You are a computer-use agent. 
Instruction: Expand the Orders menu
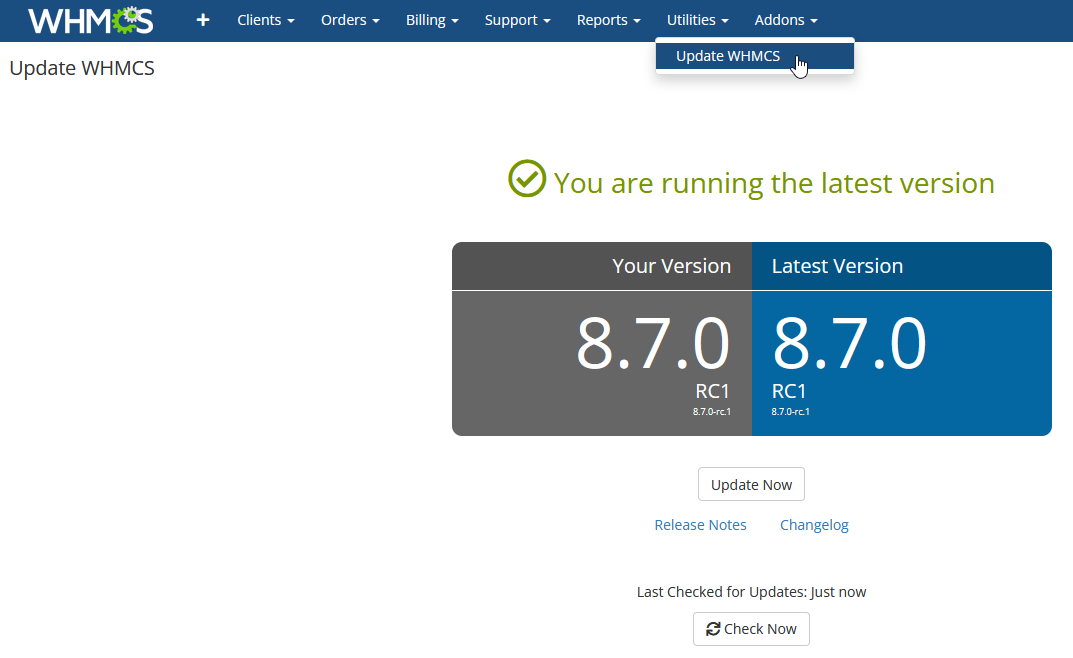pos(350,21)
